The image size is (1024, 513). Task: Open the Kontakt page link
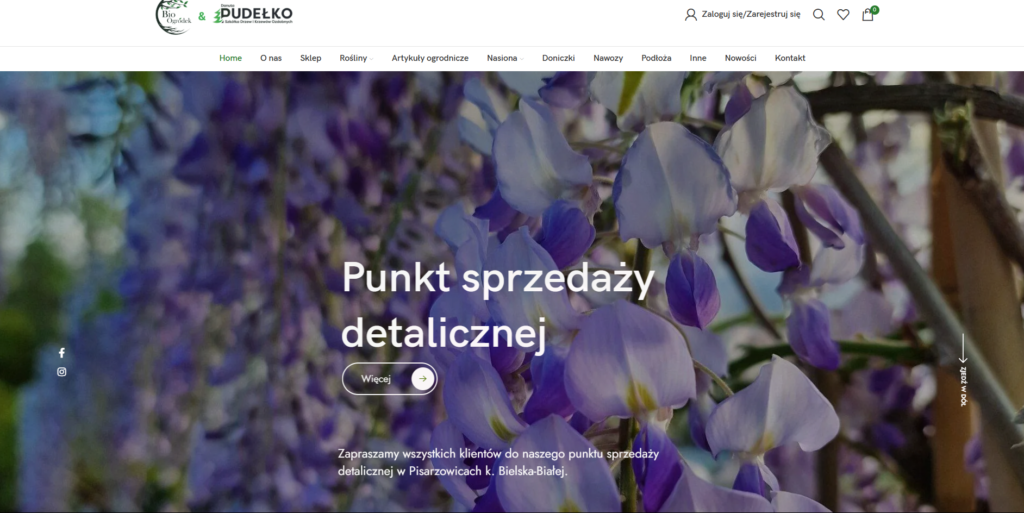coord(790,58)
